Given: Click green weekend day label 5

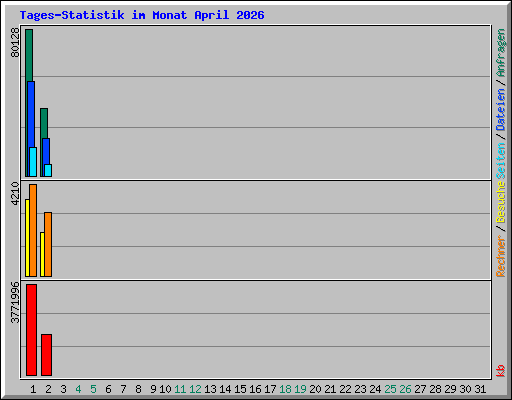Looking at the screenshot, I should point(93,389).
